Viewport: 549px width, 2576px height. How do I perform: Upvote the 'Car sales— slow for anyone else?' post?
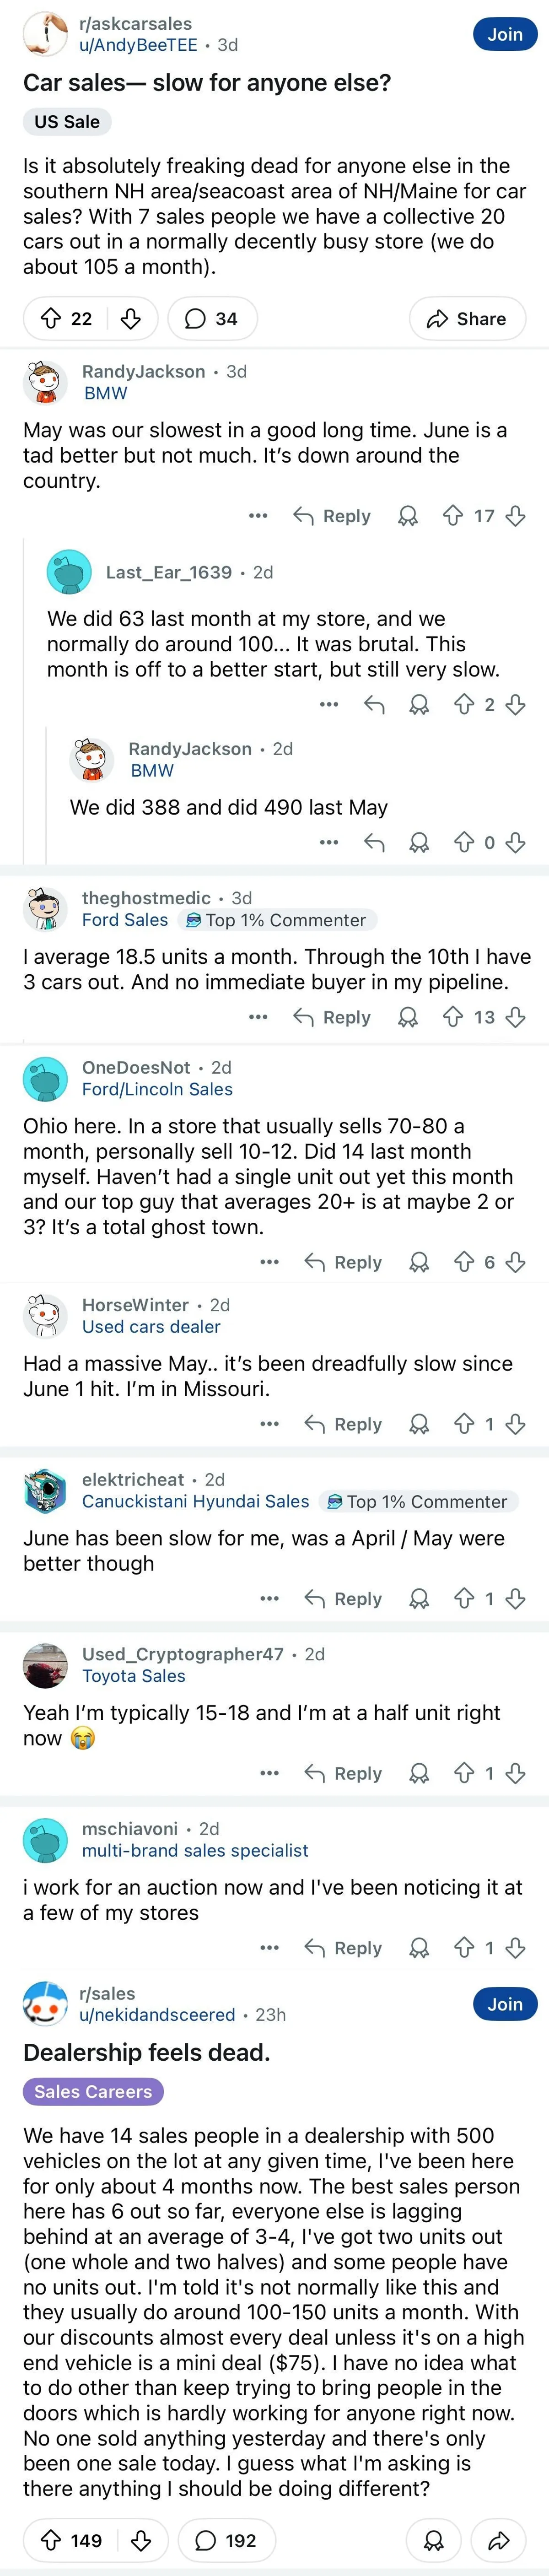click(x=50, y=319)
